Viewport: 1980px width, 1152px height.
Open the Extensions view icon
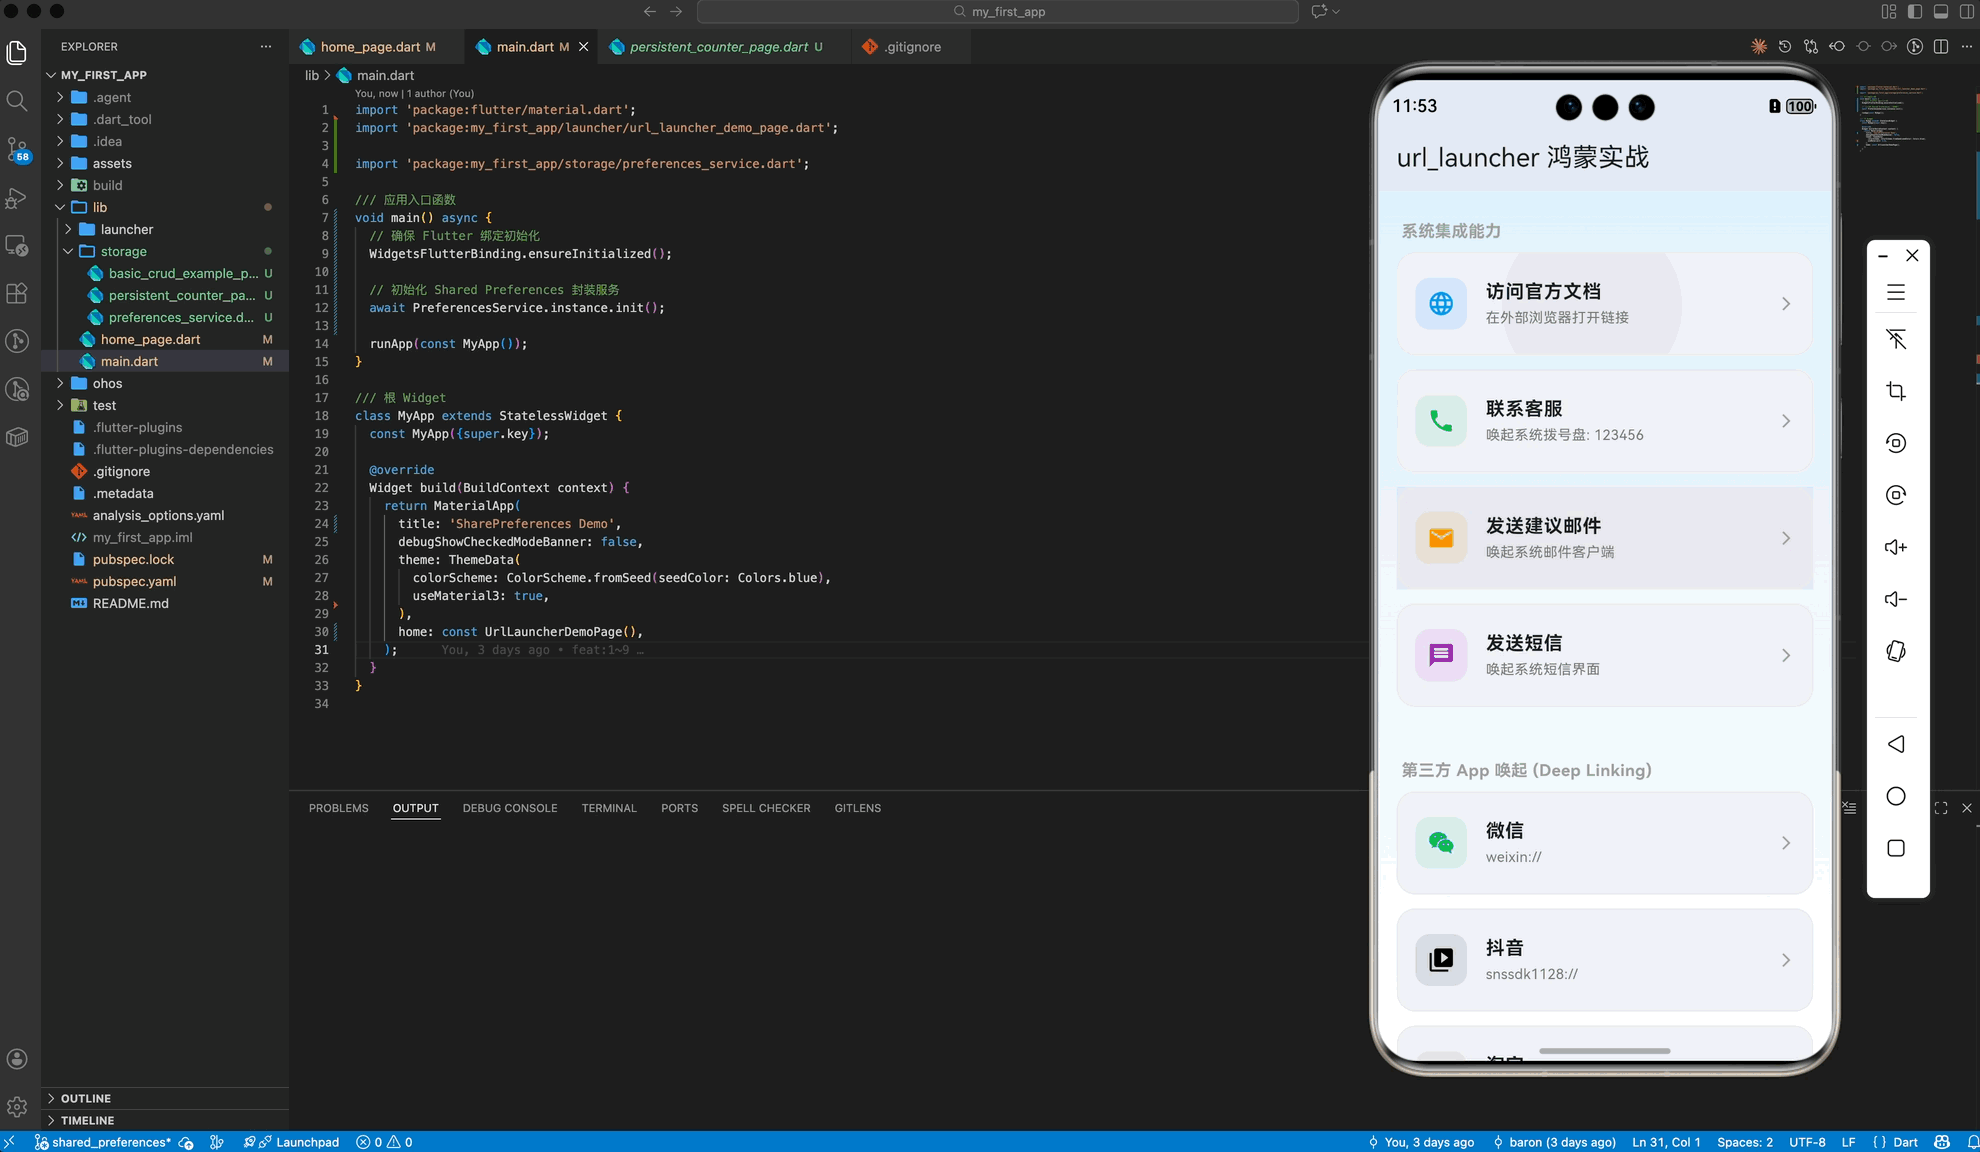coord(17,294)
